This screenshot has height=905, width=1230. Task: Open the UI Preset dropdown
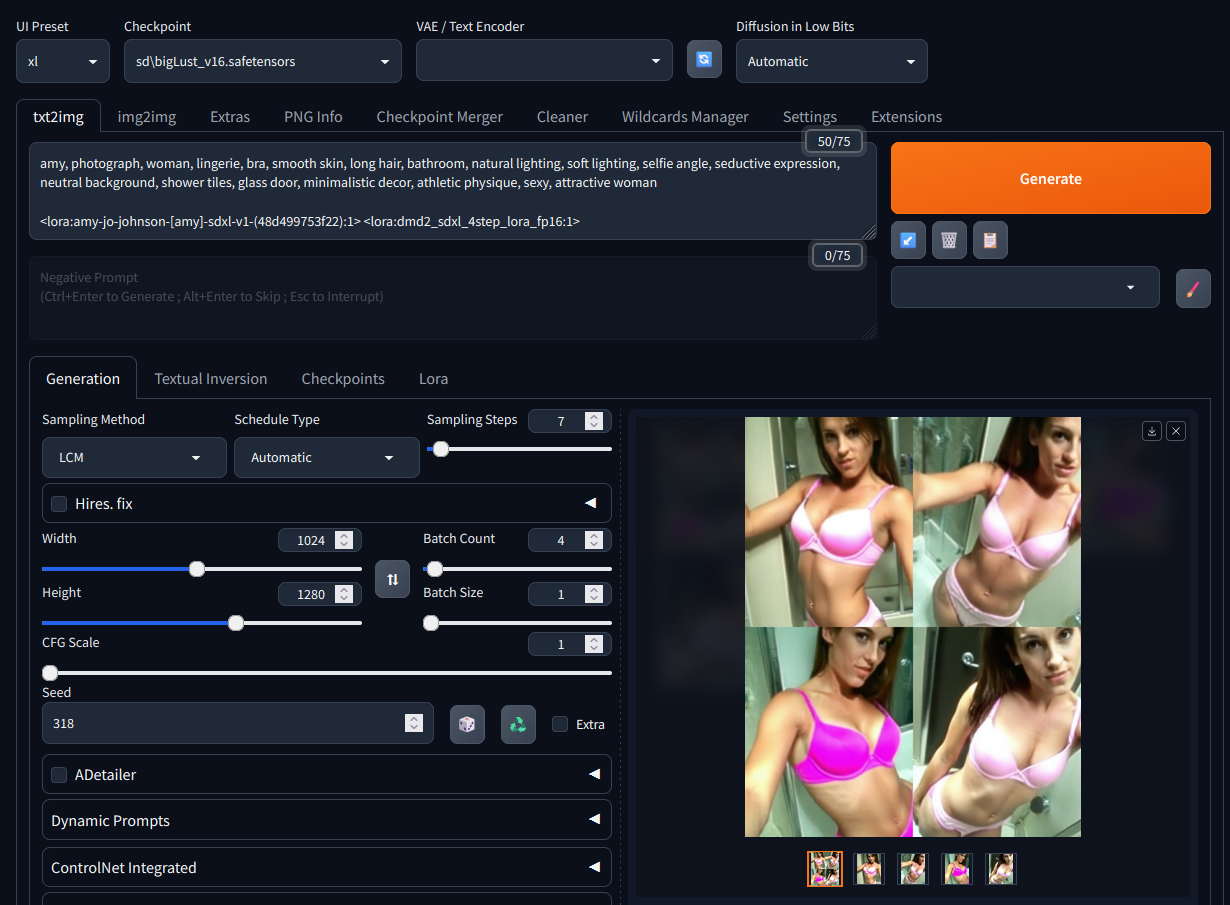coord(63,61)
